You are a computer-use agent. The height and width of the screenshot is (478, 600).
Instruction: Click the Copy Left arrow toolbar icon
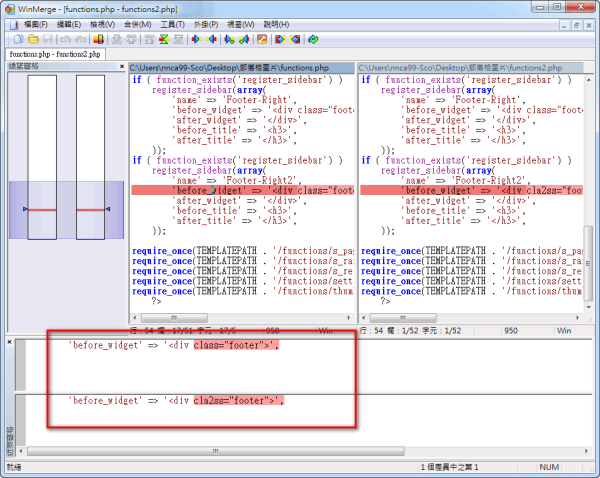pos(211,39)
